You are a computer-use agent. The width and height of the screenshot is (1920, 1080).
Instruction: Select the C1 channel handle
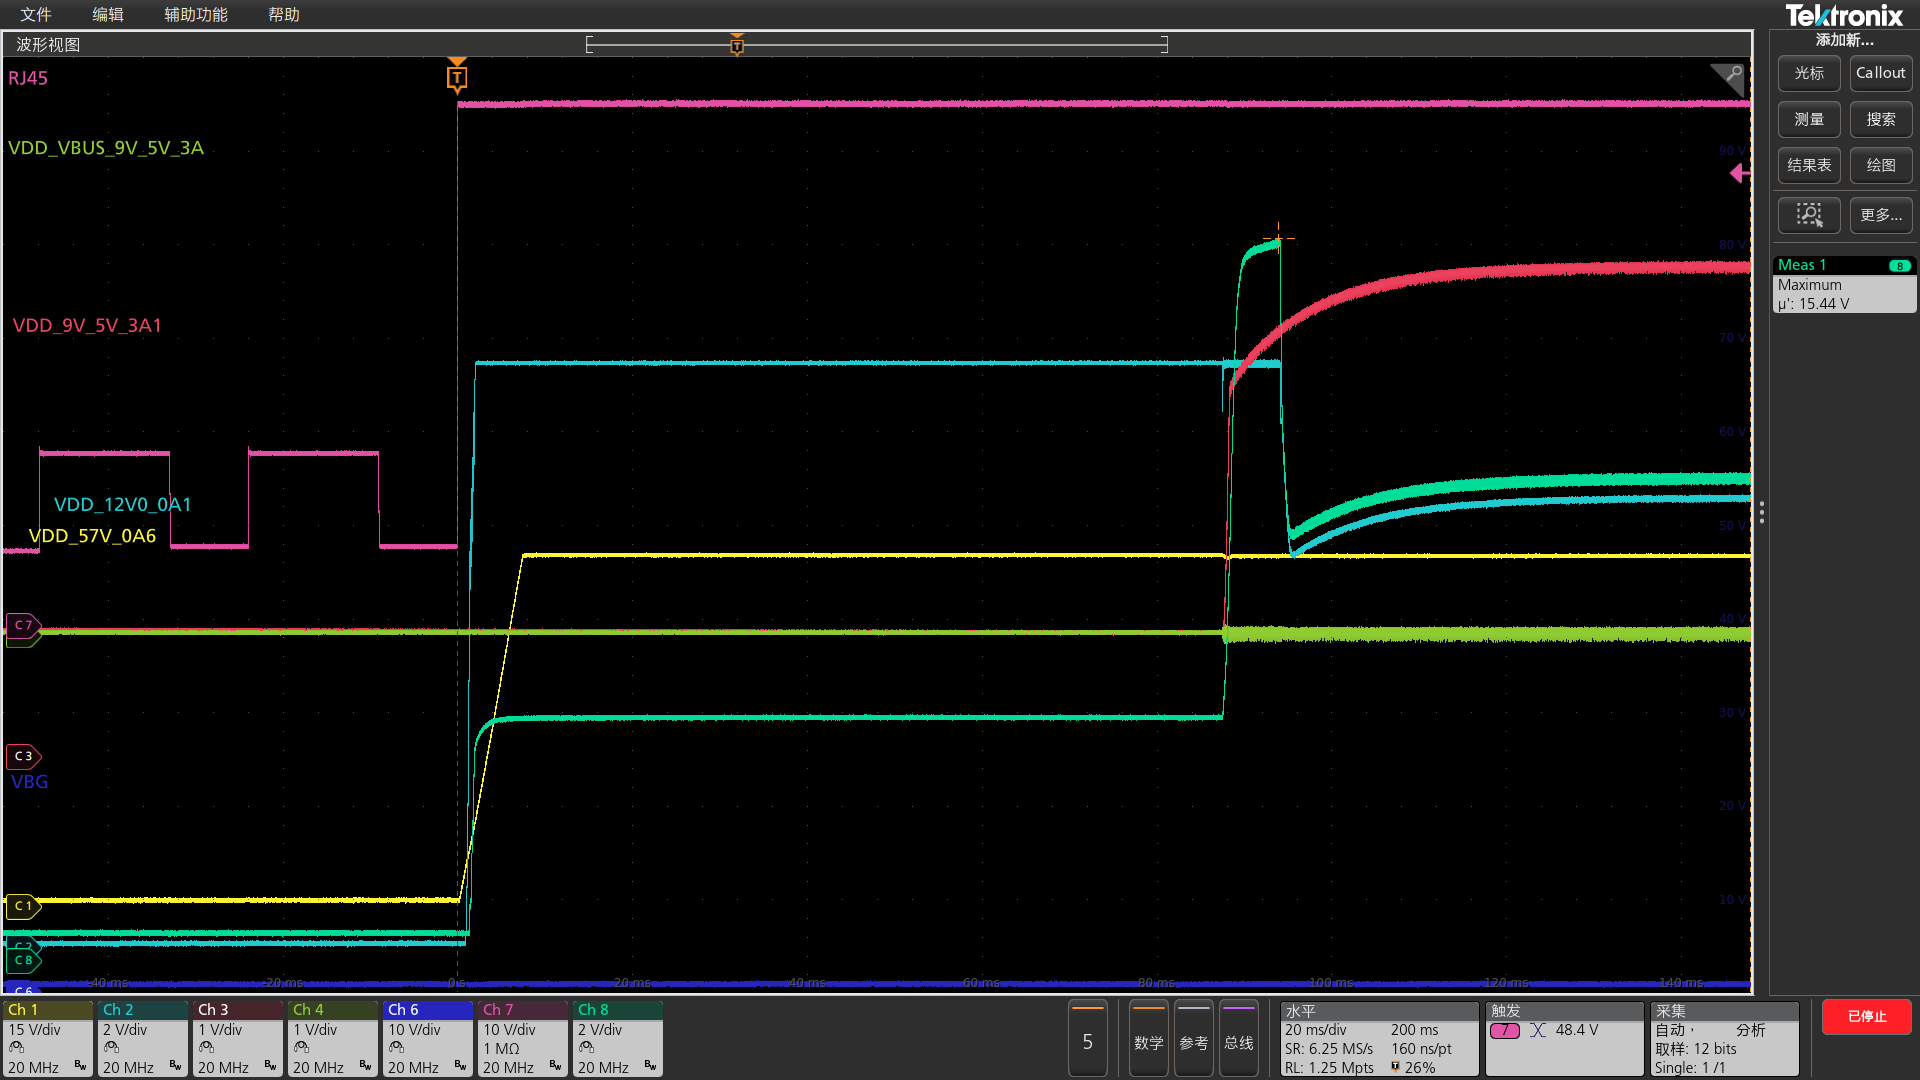(23, 906)
